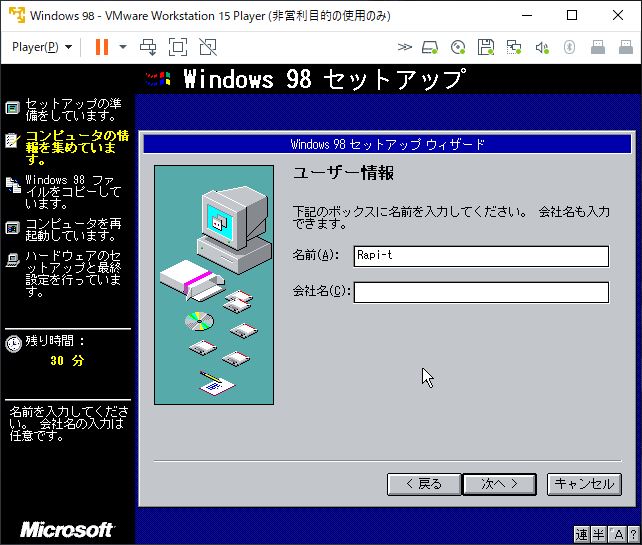Click the セットアップの準備をしています step text

tap(73, 109)
